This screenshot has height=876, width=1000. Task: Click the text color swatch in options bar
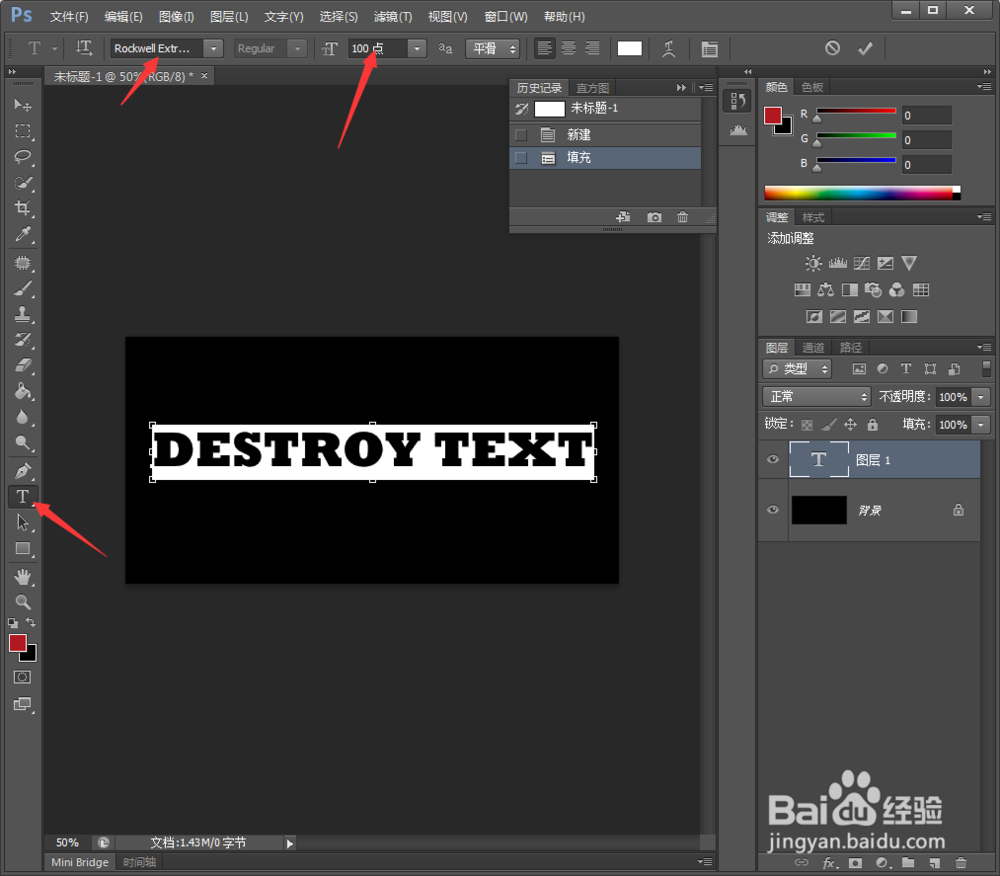(629, 48)
